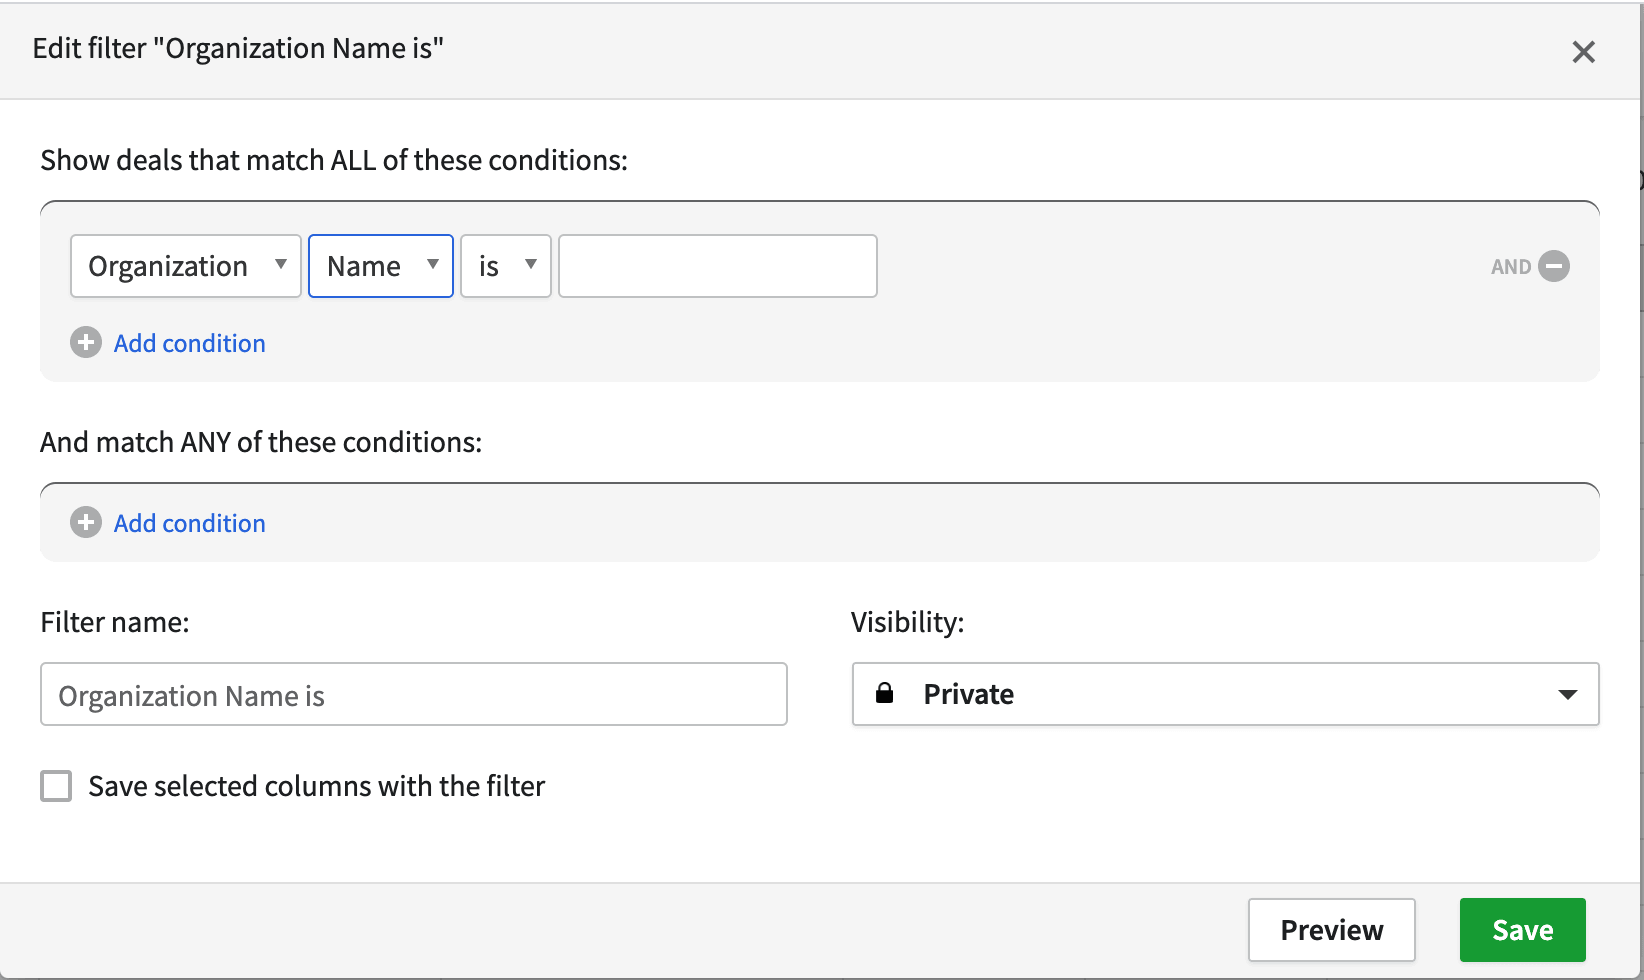Enable Save selected columns checkbox
Screen dimensions: 1644x980
tap(56, 786)
